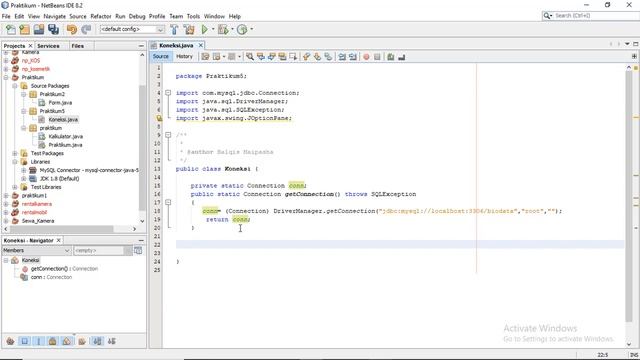Toggle Sort by Source in Navigator
This screenshot has width=640, height=360.
click(111, 341)
